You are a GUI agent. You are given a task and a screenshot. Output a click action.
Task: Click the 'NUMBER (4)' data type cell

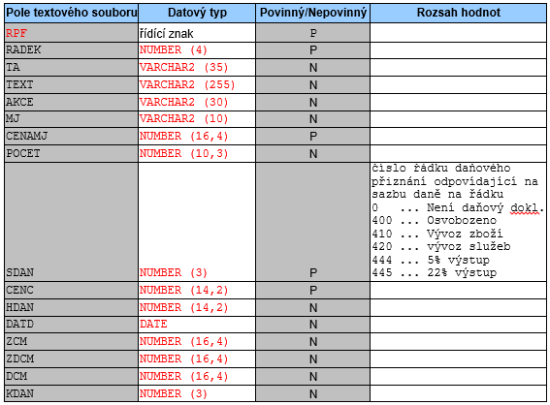pyautogui.click(x=197, y=50)
